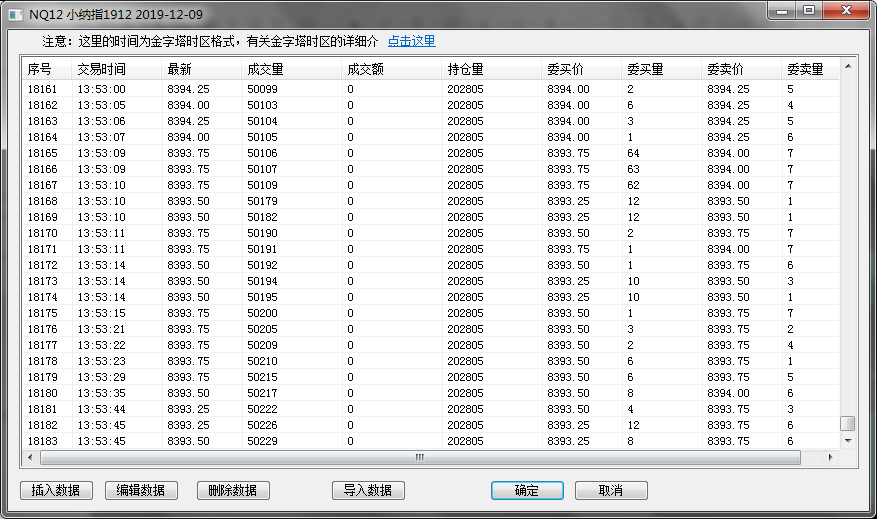This screenshot has height=519, width=877.
Task: Select row with 序号 18161
Action: point(431,89)
